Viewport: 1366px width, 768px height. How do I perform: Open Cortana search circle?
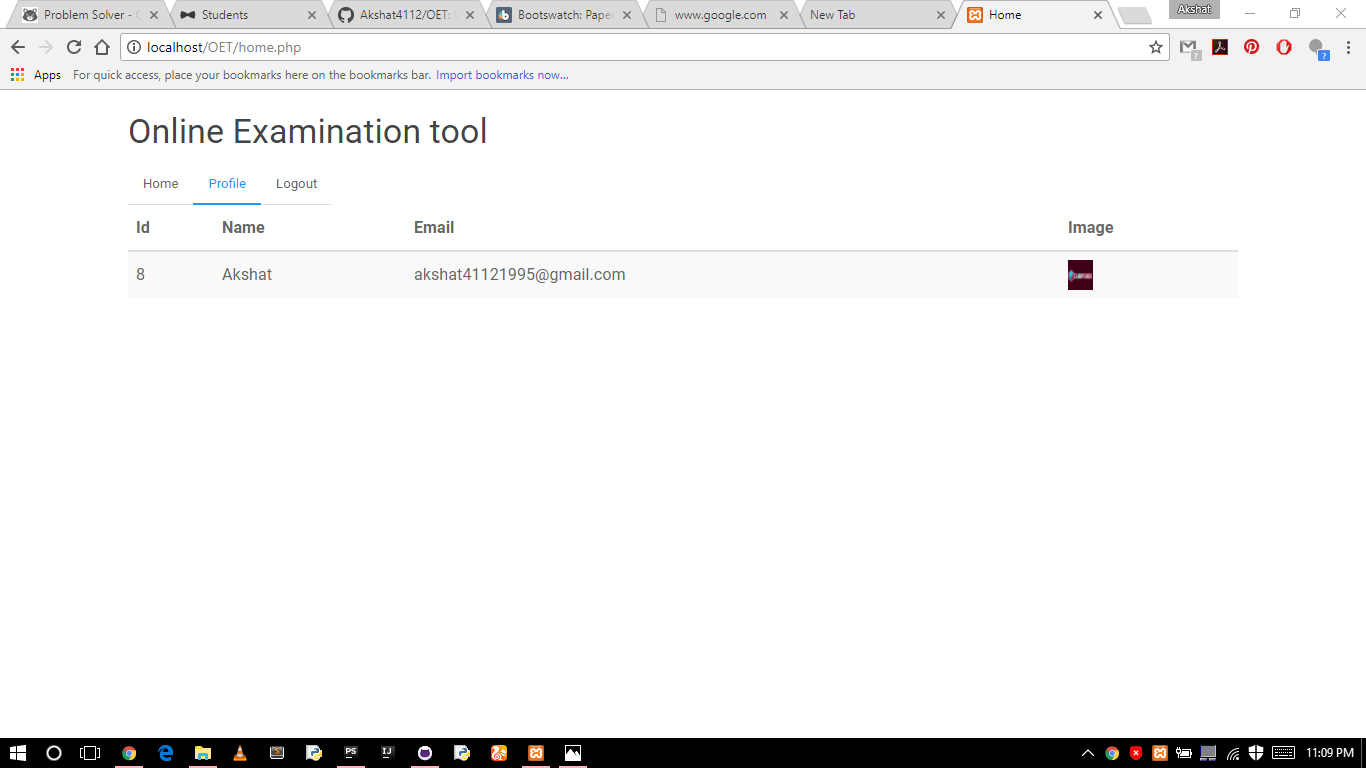pos(54,753)
